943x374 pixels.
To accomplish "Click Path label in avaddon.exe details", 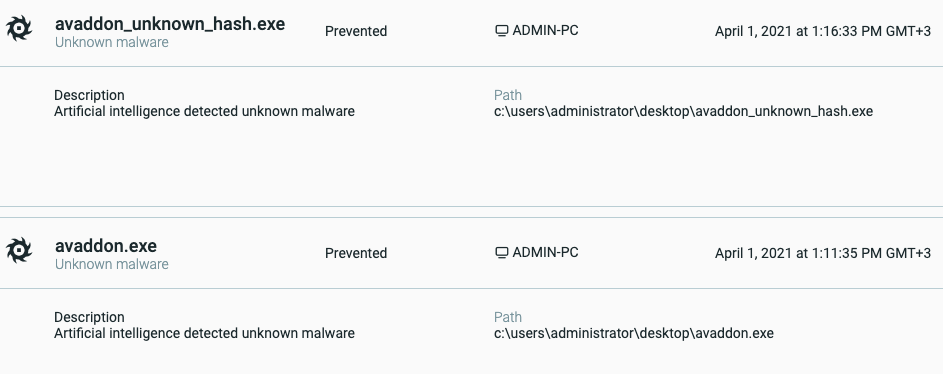I will point(508,317).
